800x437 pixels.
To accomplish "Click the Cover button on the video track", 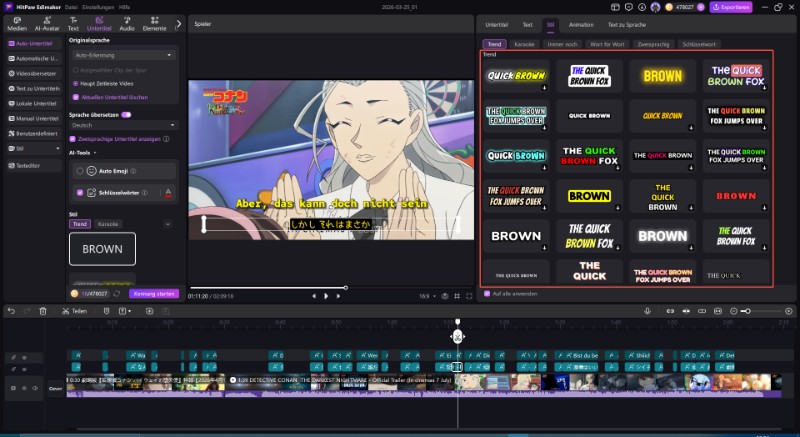I will [x=55, y=389].
